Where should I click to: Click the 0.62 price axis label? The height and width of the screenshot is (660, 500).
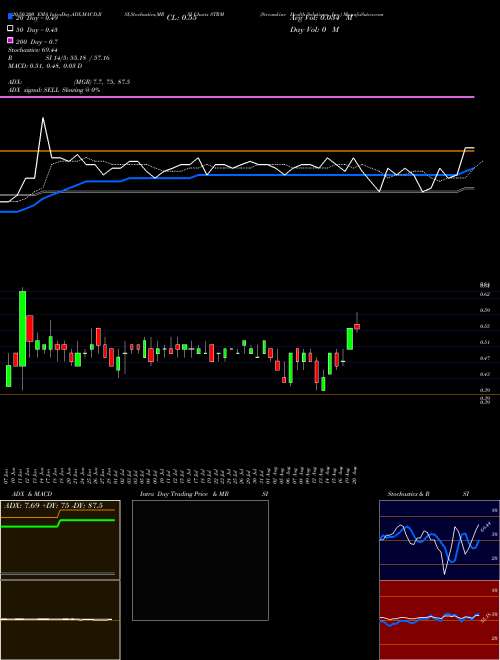tap(486, 294)
